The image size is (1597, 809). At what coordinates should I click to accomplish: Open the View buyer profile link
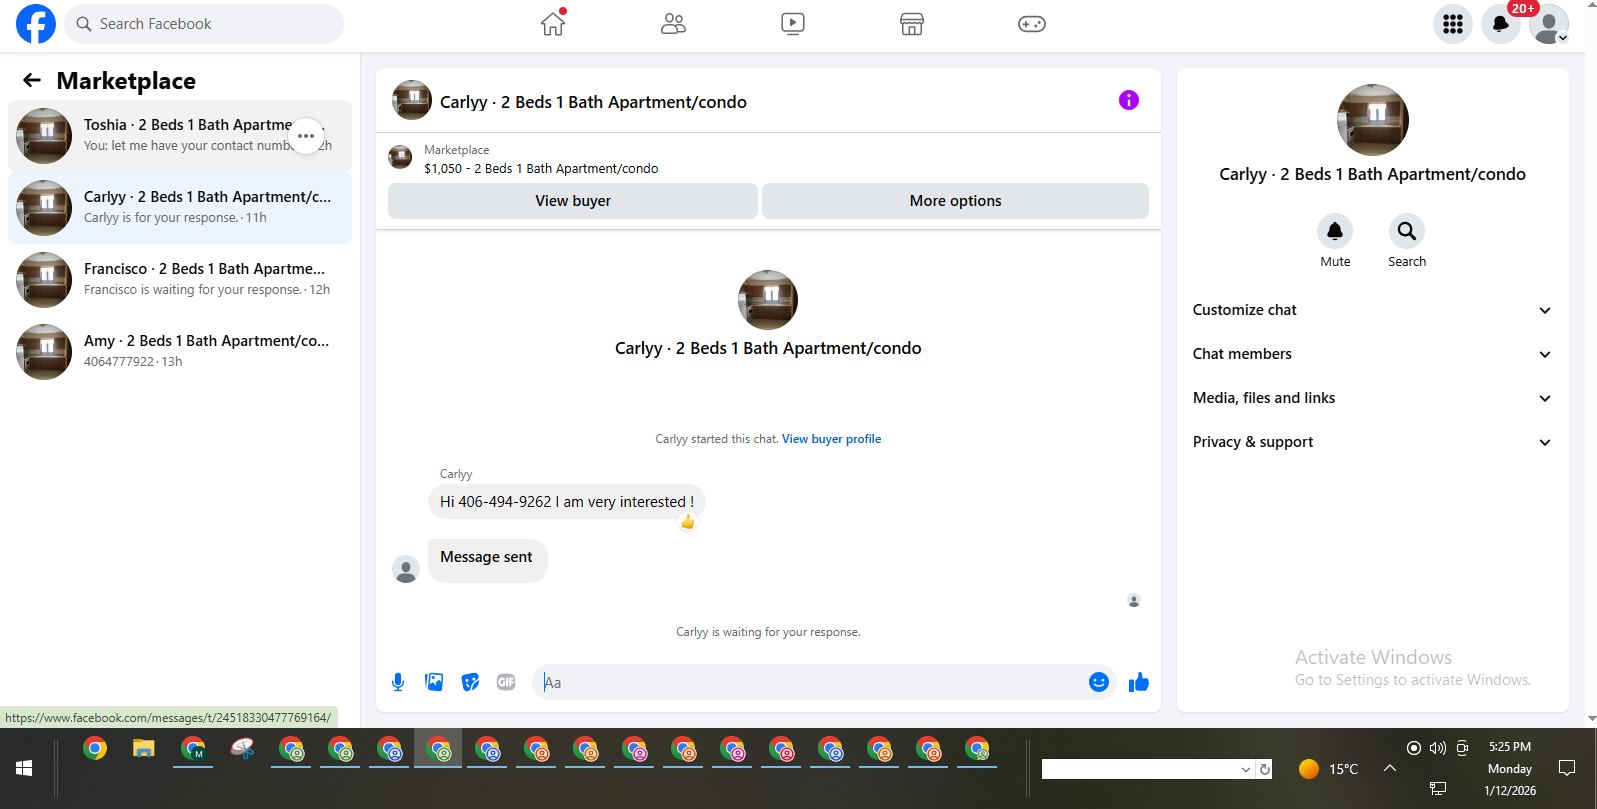click(x=831, y=439)
